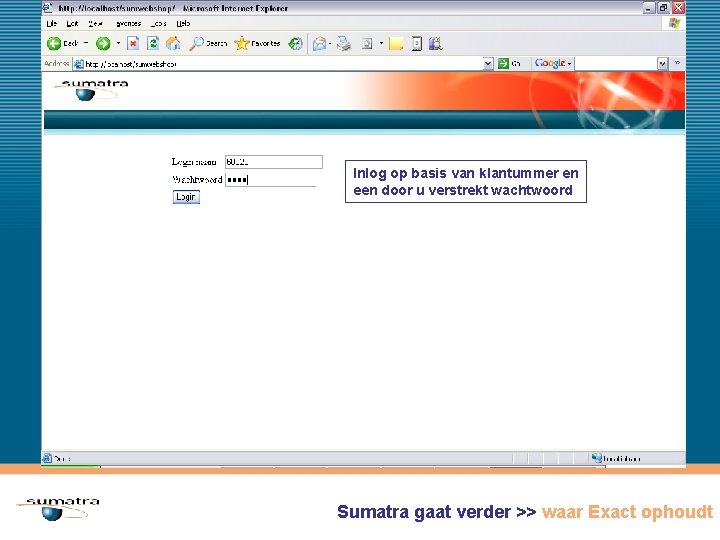Click the page icon in address bar
The width and height of the screenshot is (720, 540).
[x=79, y=64]
